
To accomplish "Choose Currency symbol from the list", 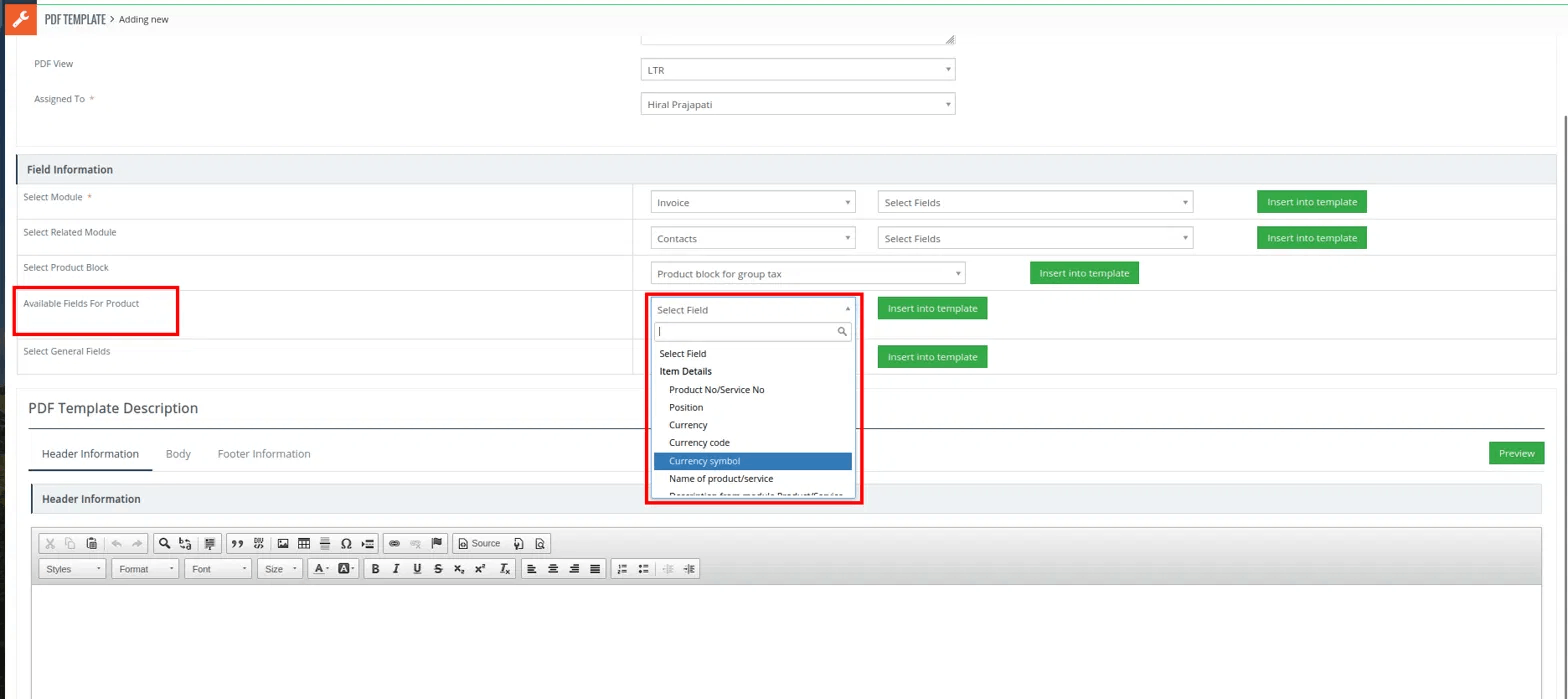I will [753, 461].
